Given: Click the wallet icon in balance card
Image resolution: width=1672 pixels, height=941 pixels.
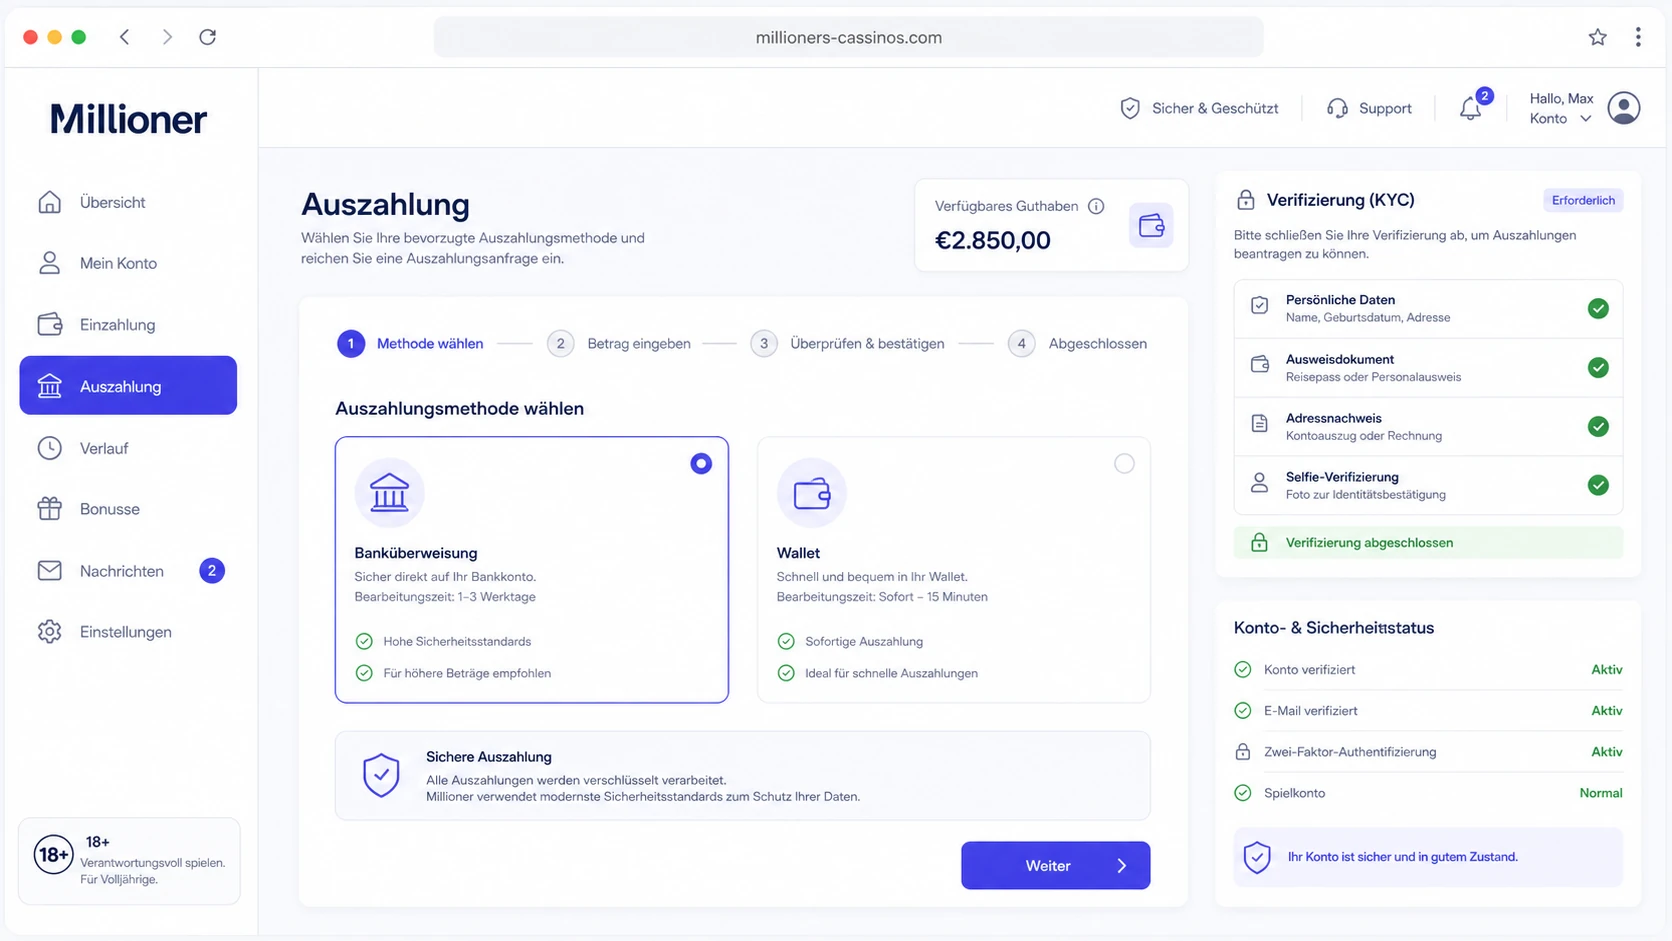Looking at the screenshot, I should click(1151, 225).
